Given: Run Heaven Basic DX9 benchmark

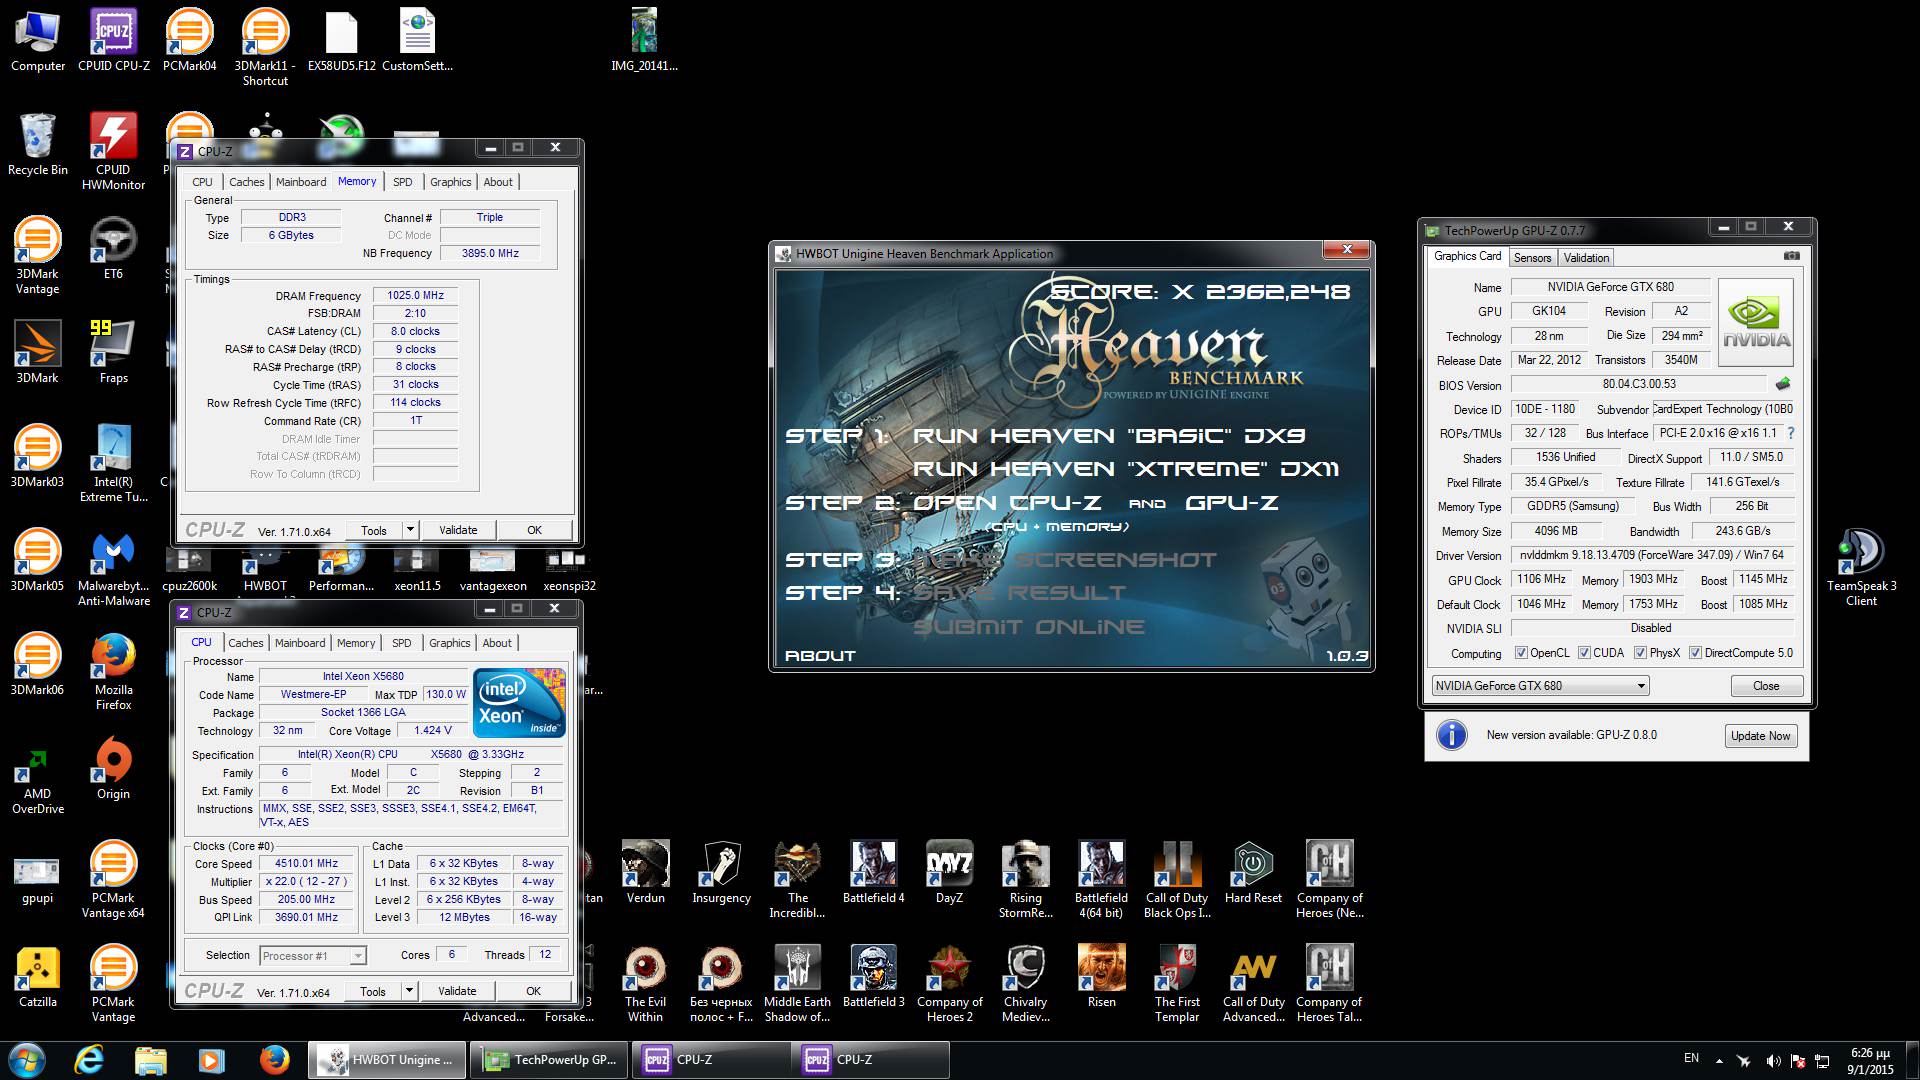Looking at the screenshot, I should pos(1108,436).
